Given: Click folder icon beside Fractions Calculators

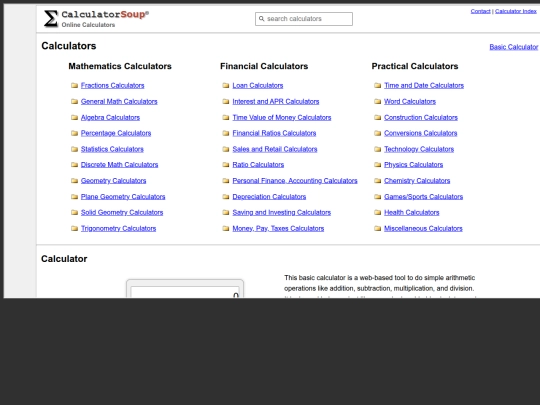Looking at the screenshot, I should pyautogui.click(x=74, y=85).
